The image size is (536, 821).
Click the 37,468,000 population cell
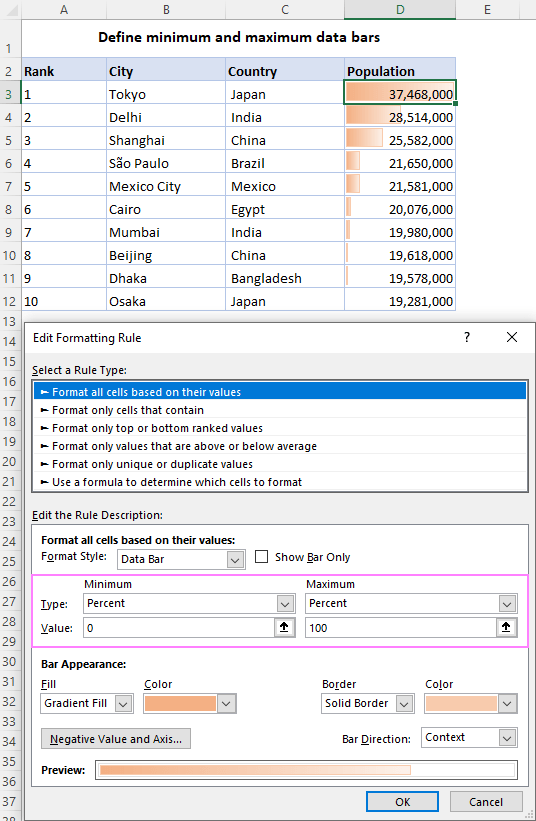pyautogui.click(x=400, y=94)
